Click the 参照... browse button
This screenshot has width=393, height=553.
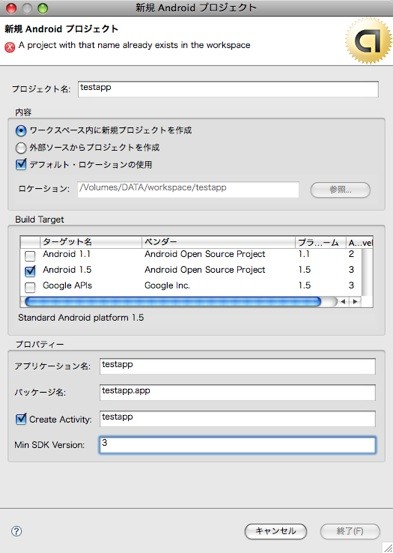(340, 190)
